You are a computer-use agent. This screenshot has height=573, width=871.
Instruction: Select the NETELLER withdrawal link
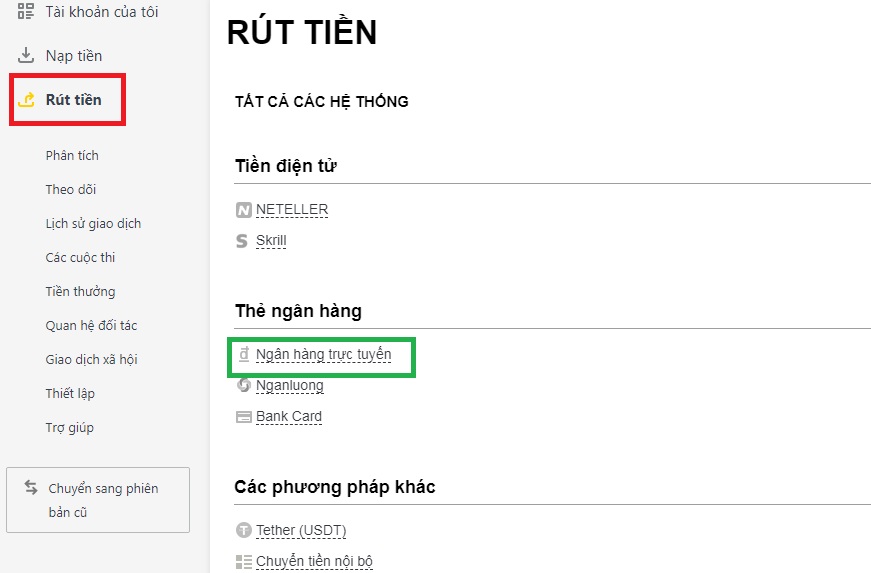(292, 210)
